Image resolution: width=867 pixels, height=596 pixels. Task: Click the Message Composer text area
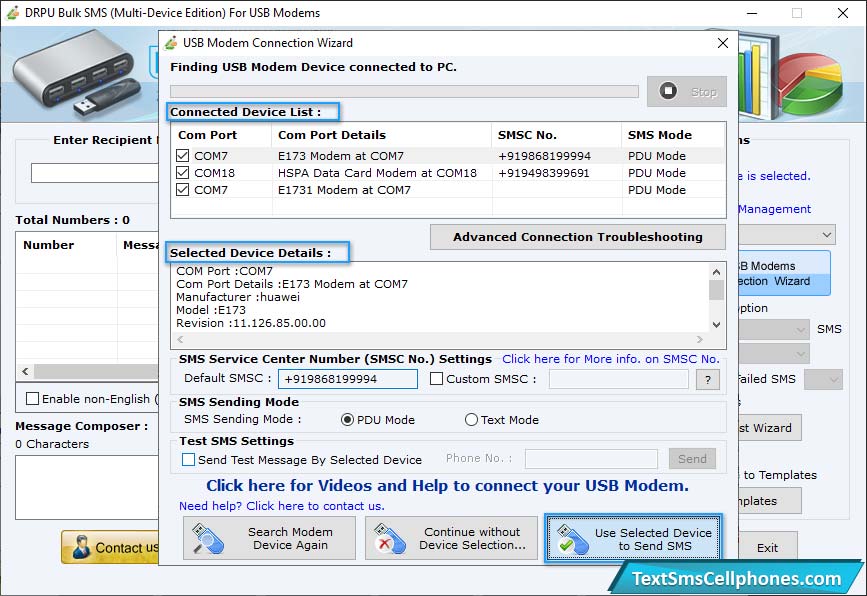(x=87, y=487)
